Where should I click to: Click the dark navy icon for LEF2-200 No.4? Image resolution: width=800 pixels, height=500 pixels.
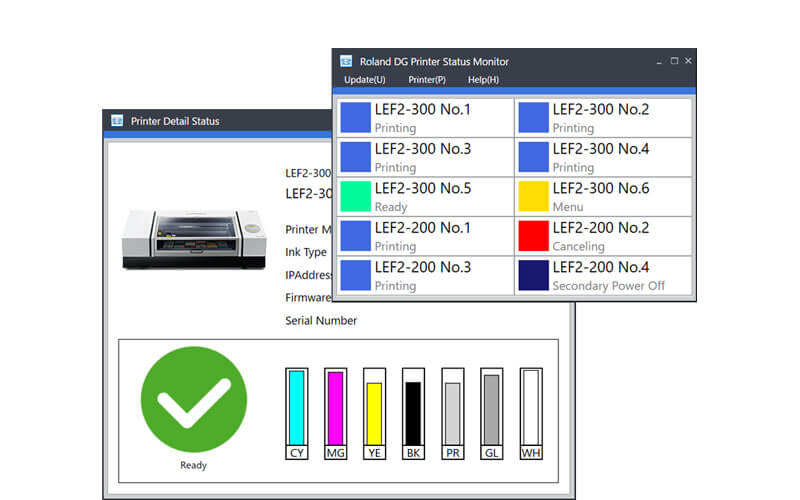click(533, 275)
